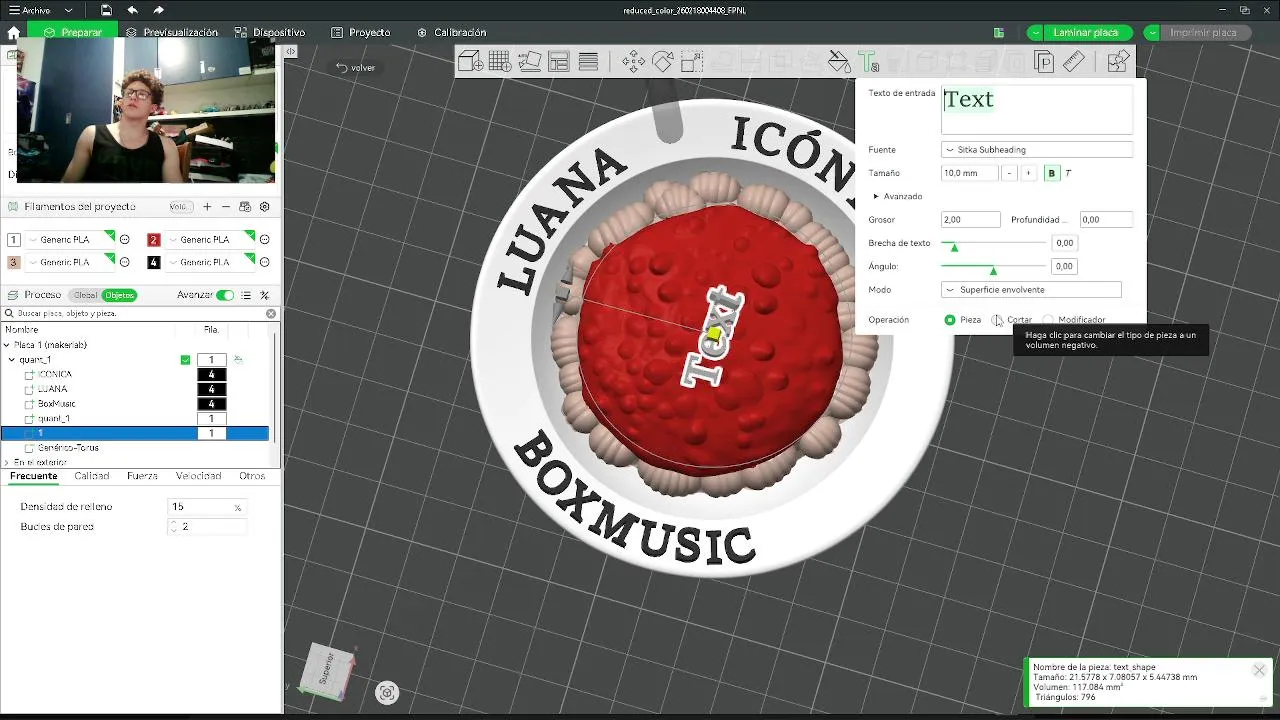Open filament 1 Generic PLA dropdown
1280x720 pixels.
pyautogui.click(x=71, y=240)
